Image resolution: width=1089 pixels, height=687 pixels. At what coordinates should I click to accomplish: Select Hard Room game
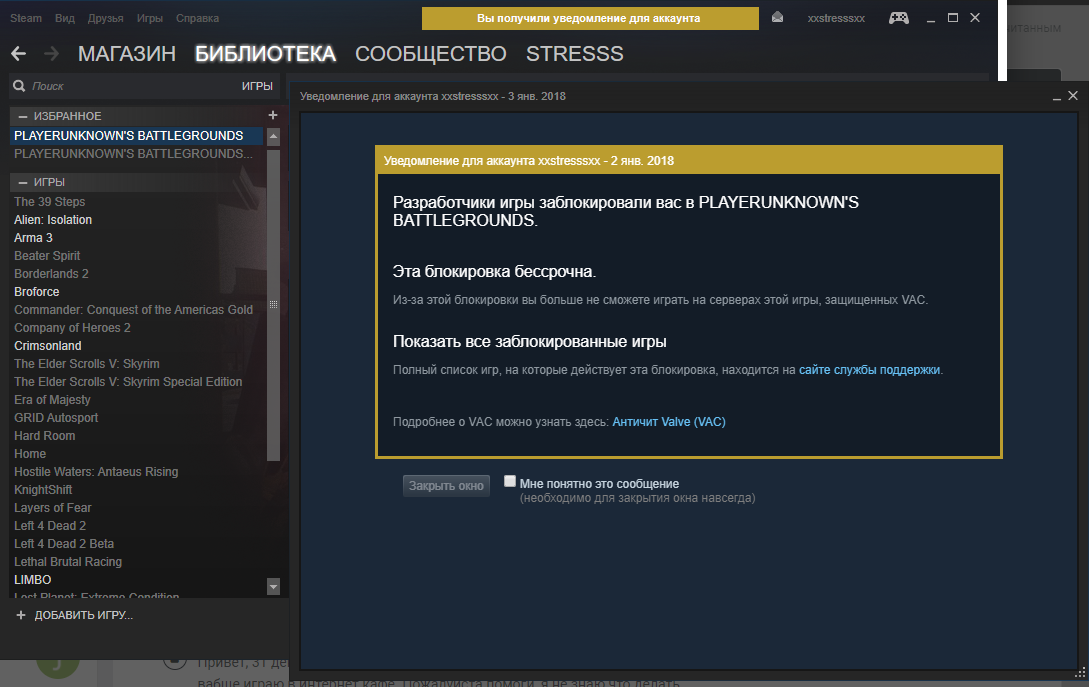(44, 436)
